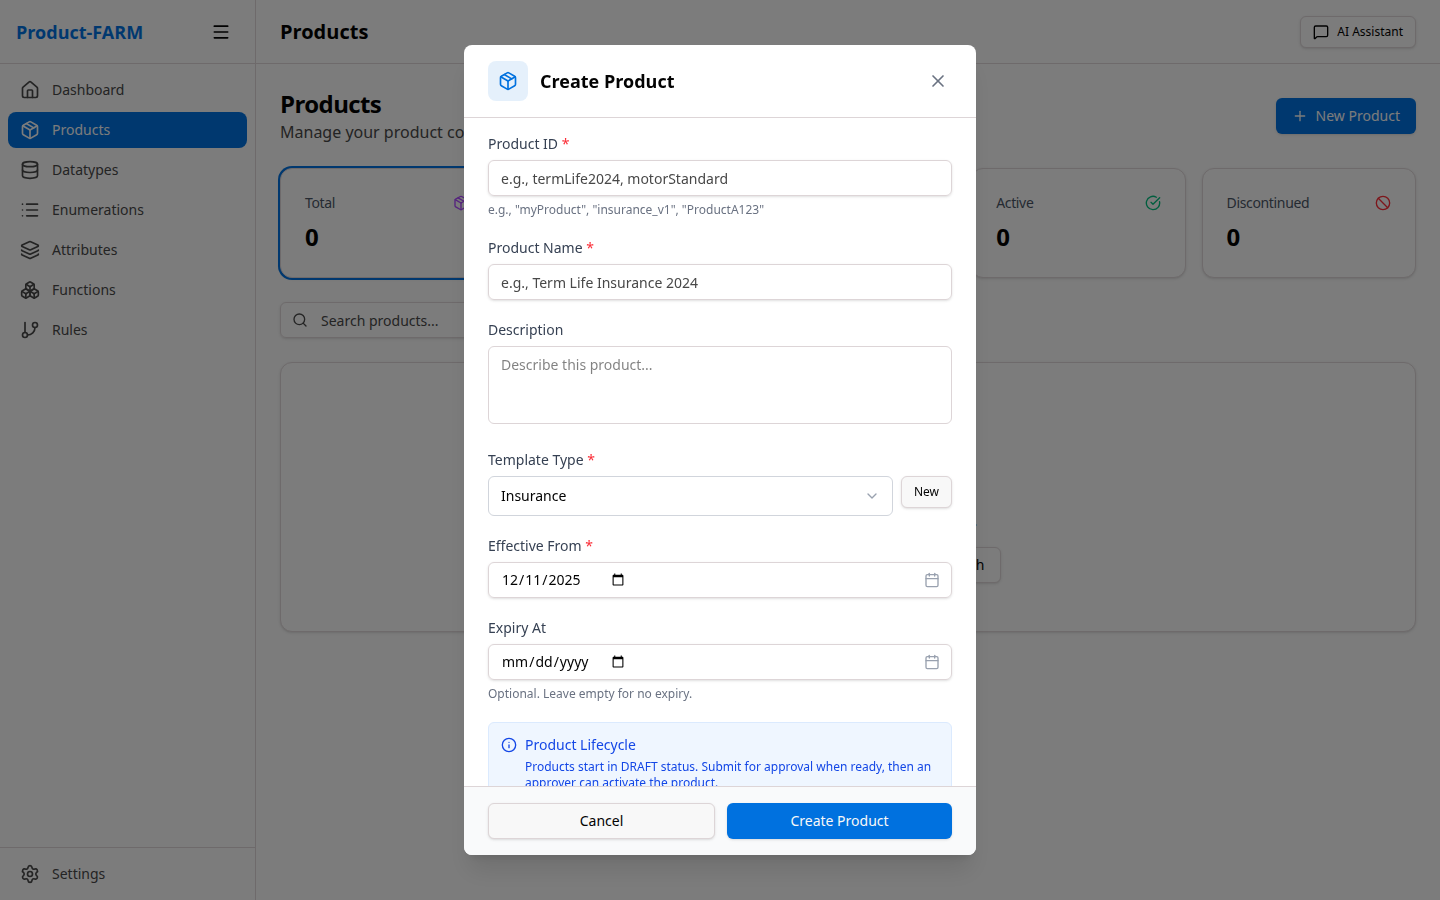Click the Settings gear icon
Image resolution: width=1440 pixels, height=900 pixels.
coord(30,873)
